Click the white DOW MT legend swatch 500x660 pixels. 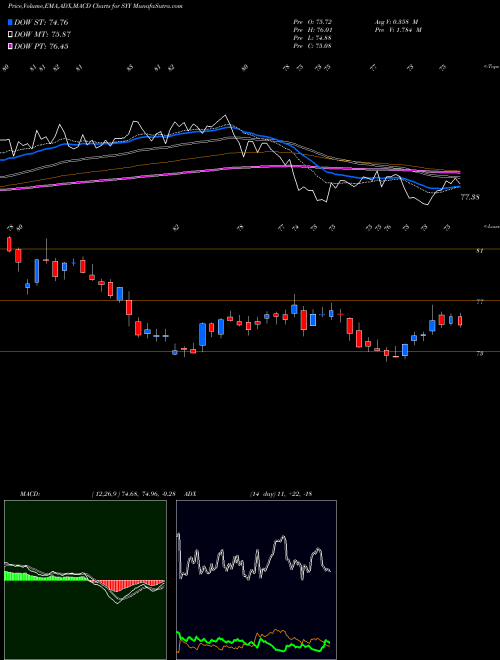pos(10,35)
